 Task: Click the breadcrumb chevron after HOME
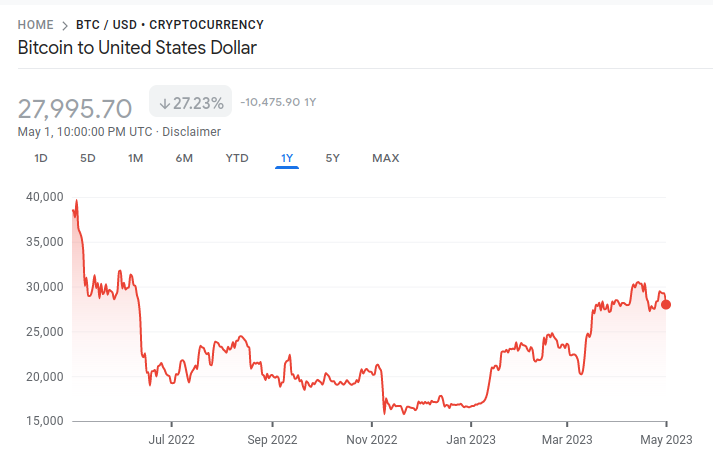pos(65,24)
